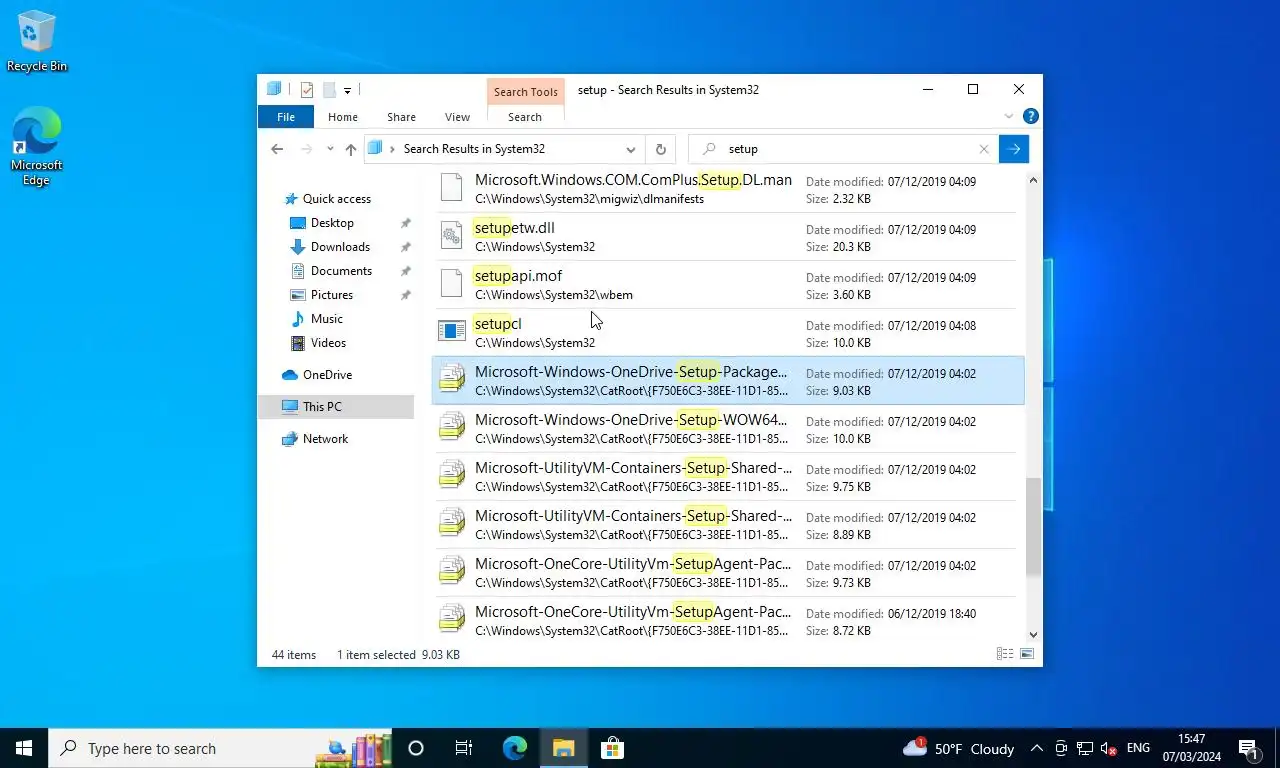Click the setupetw.dll gear file icon

(452, 236)
